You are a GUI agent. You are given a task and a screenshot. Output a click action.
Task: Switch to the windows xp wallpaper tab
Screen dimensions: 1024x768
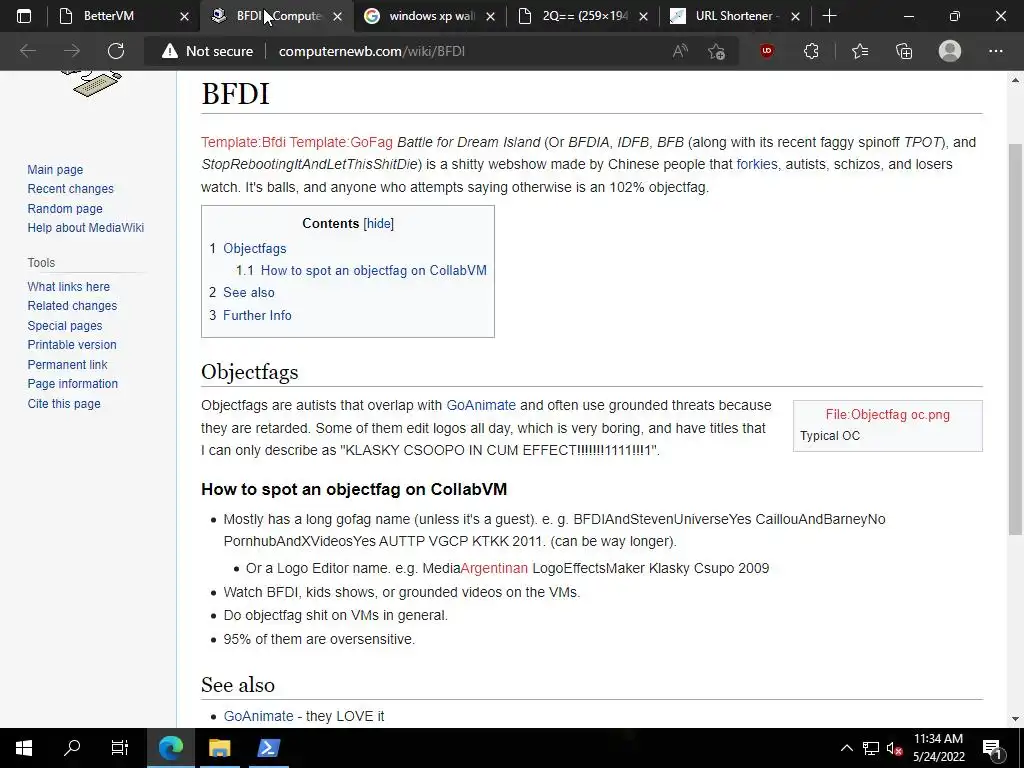[431, 16]
